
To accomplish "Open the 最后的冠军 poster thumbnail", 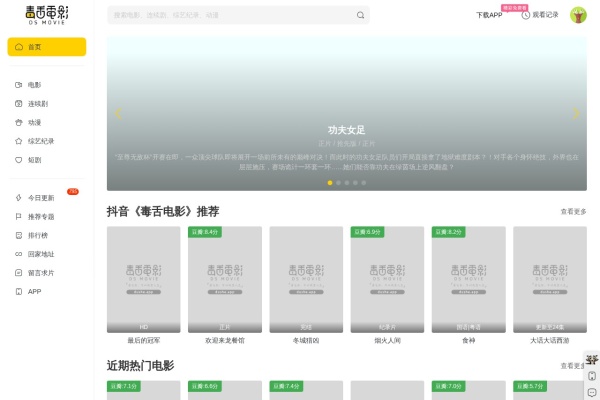I will (x=143, y=279).
